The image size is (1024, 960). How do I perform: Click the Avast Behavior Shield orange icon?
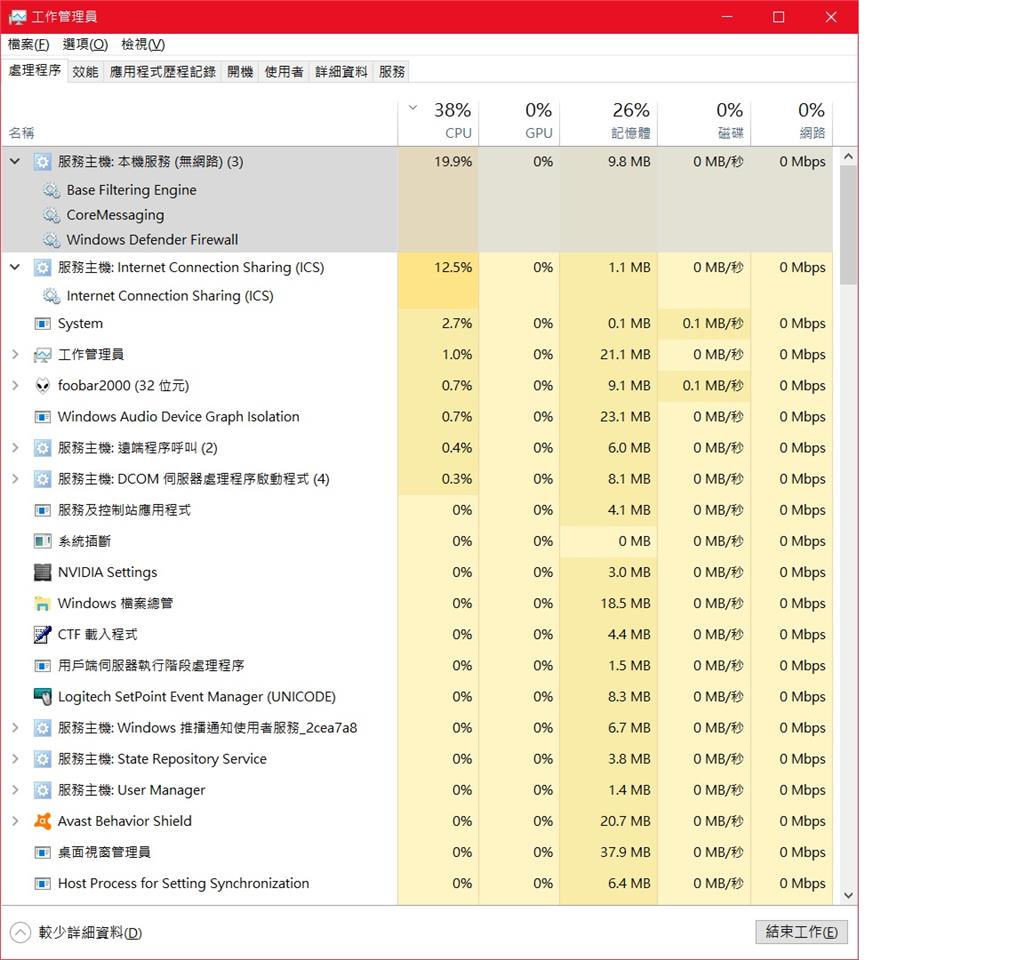pos(42,822)
